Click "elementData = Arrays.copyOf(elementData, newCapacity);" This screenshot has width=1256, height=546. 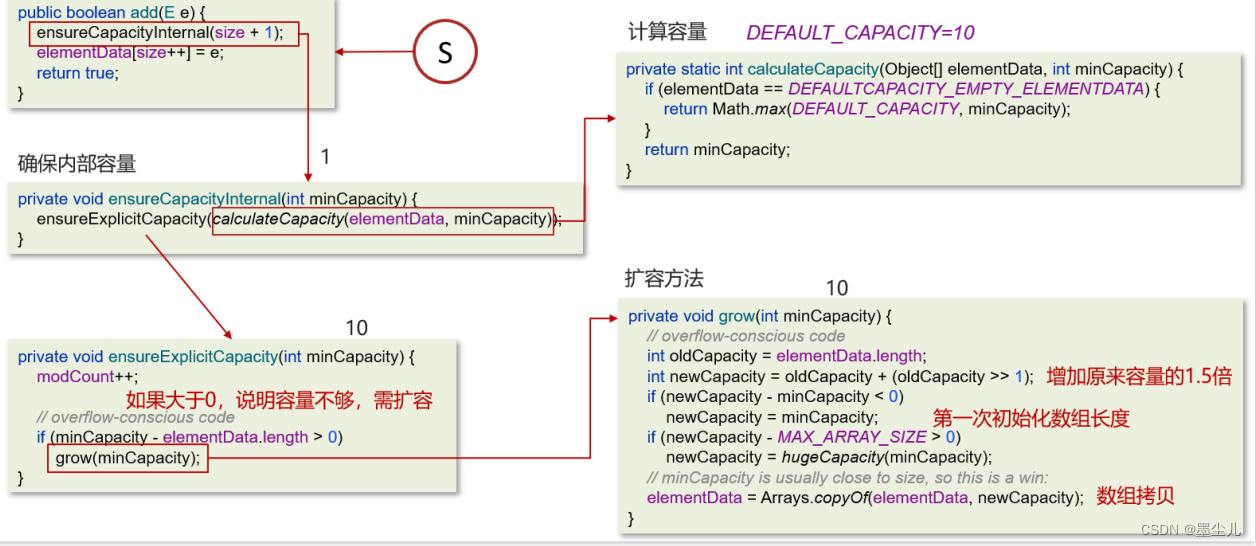866,497
